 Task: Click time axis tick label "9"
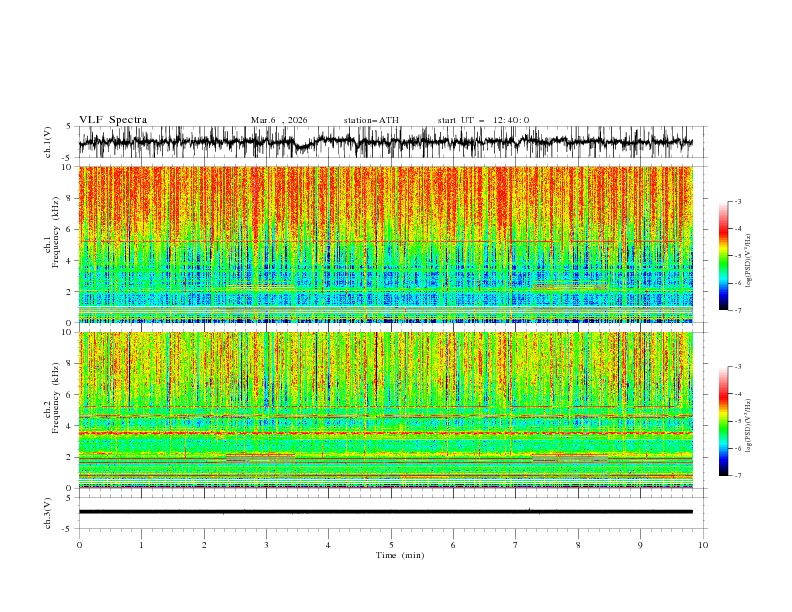click(x=640, y=545)
